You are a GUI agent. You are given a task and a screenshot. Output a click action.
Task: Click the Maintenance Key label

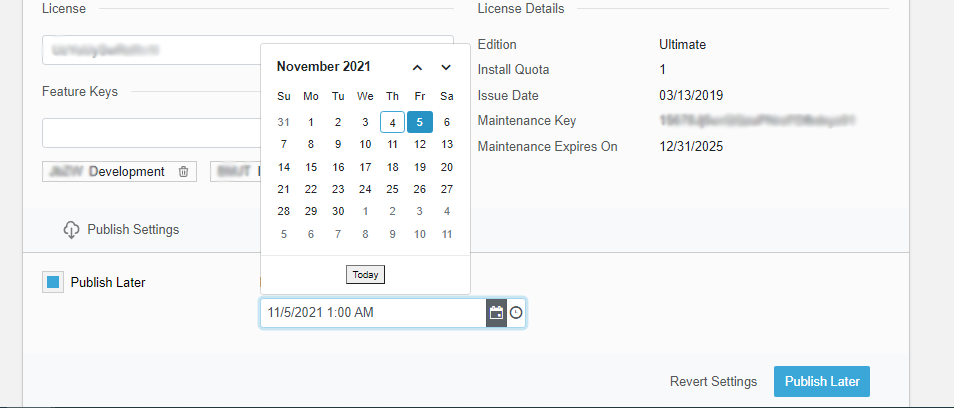point(527,121)
